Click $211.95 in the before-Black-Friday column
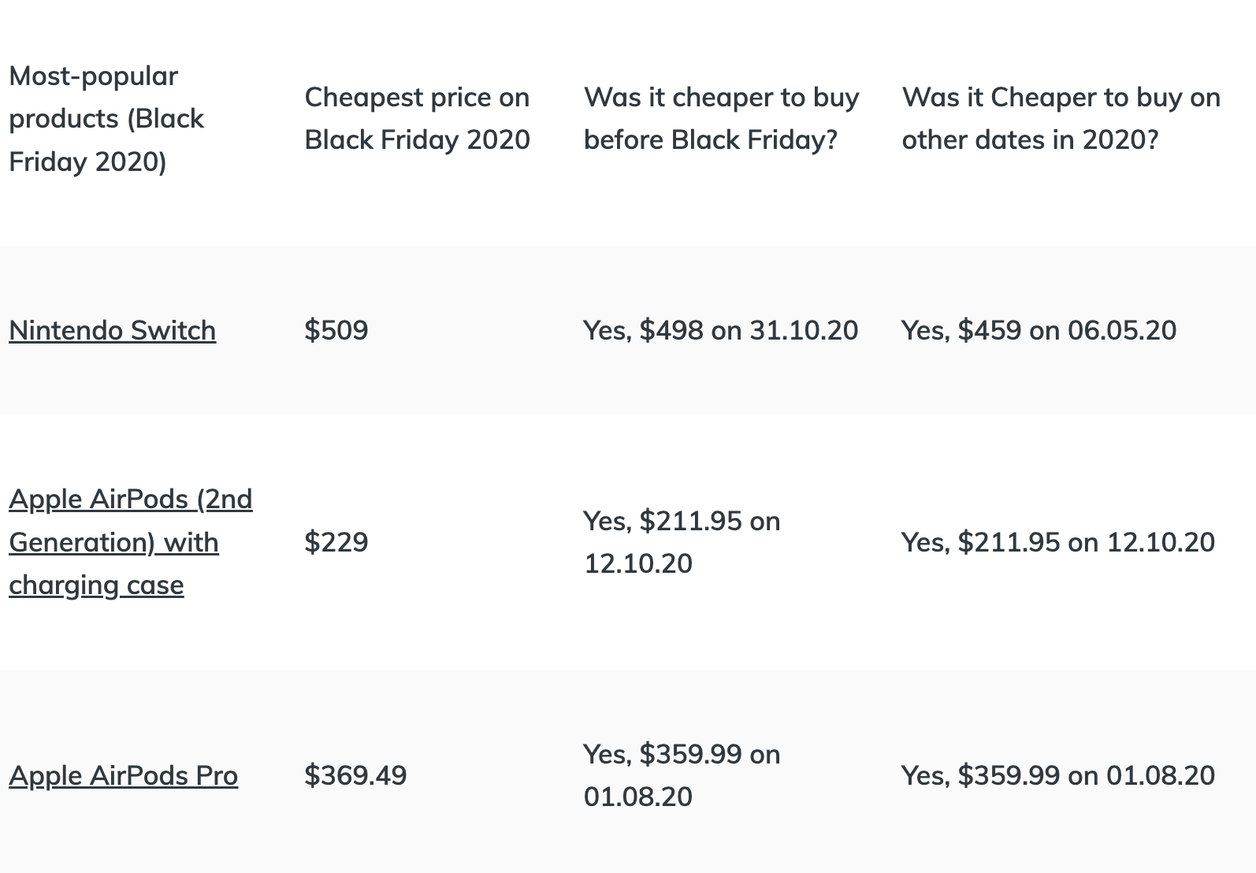The image size is (1256, 873). click(x=690, y=521)
